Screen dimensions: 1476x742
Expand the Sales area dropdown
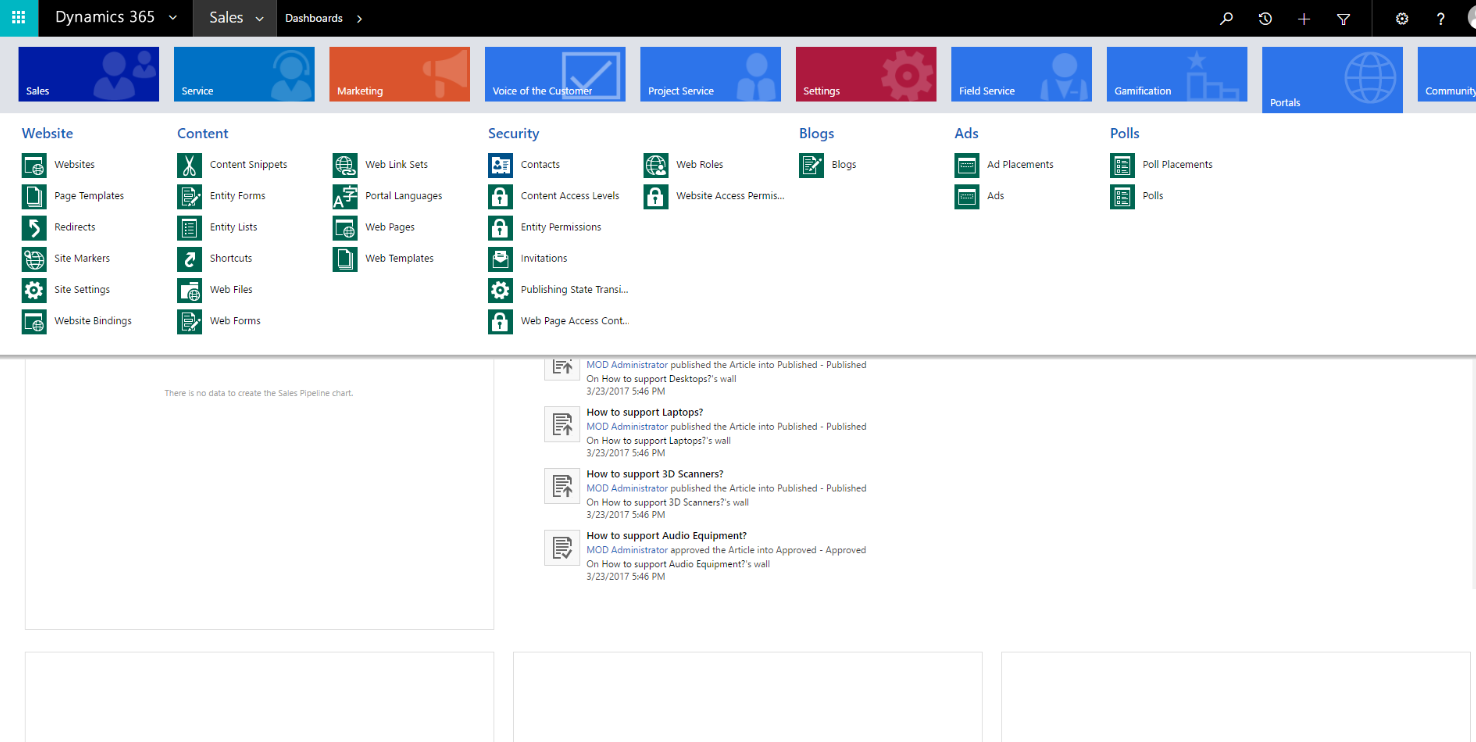[260, 19]
